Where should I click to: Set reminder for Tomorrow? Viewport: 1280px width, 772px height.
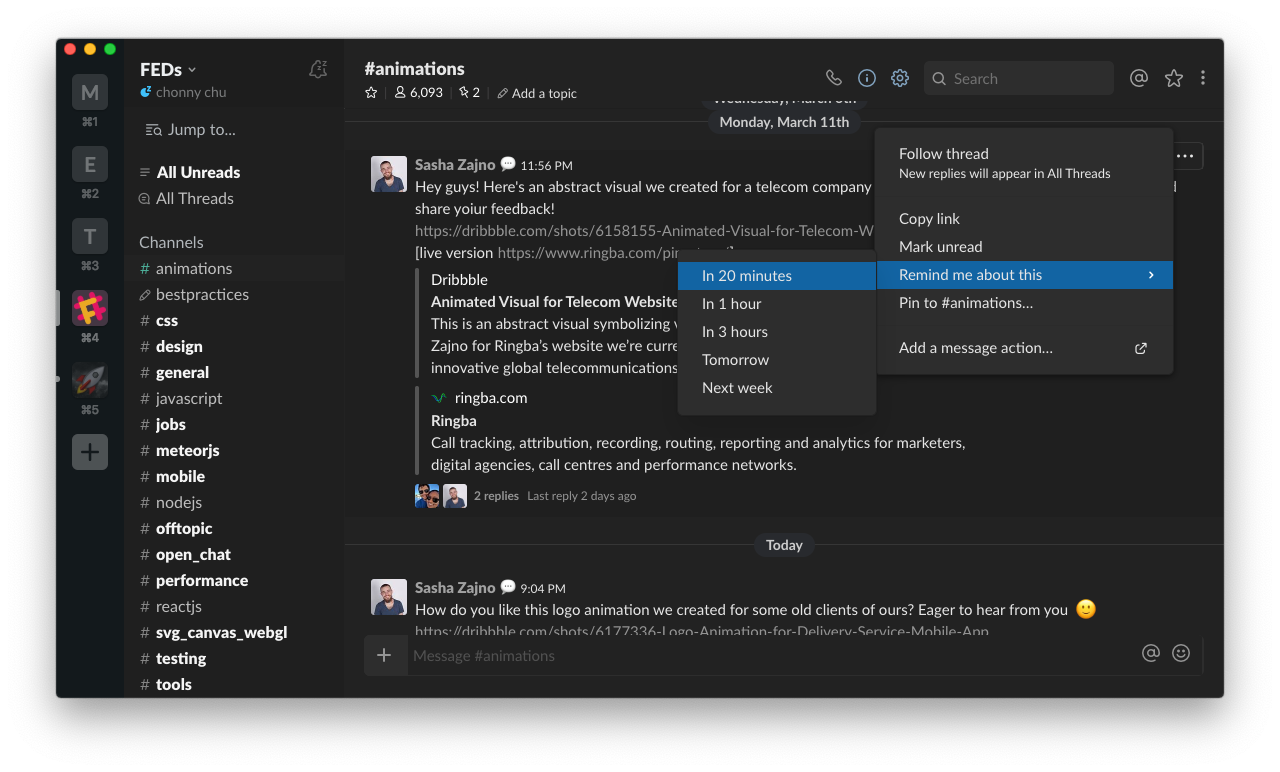pos(777,360)
